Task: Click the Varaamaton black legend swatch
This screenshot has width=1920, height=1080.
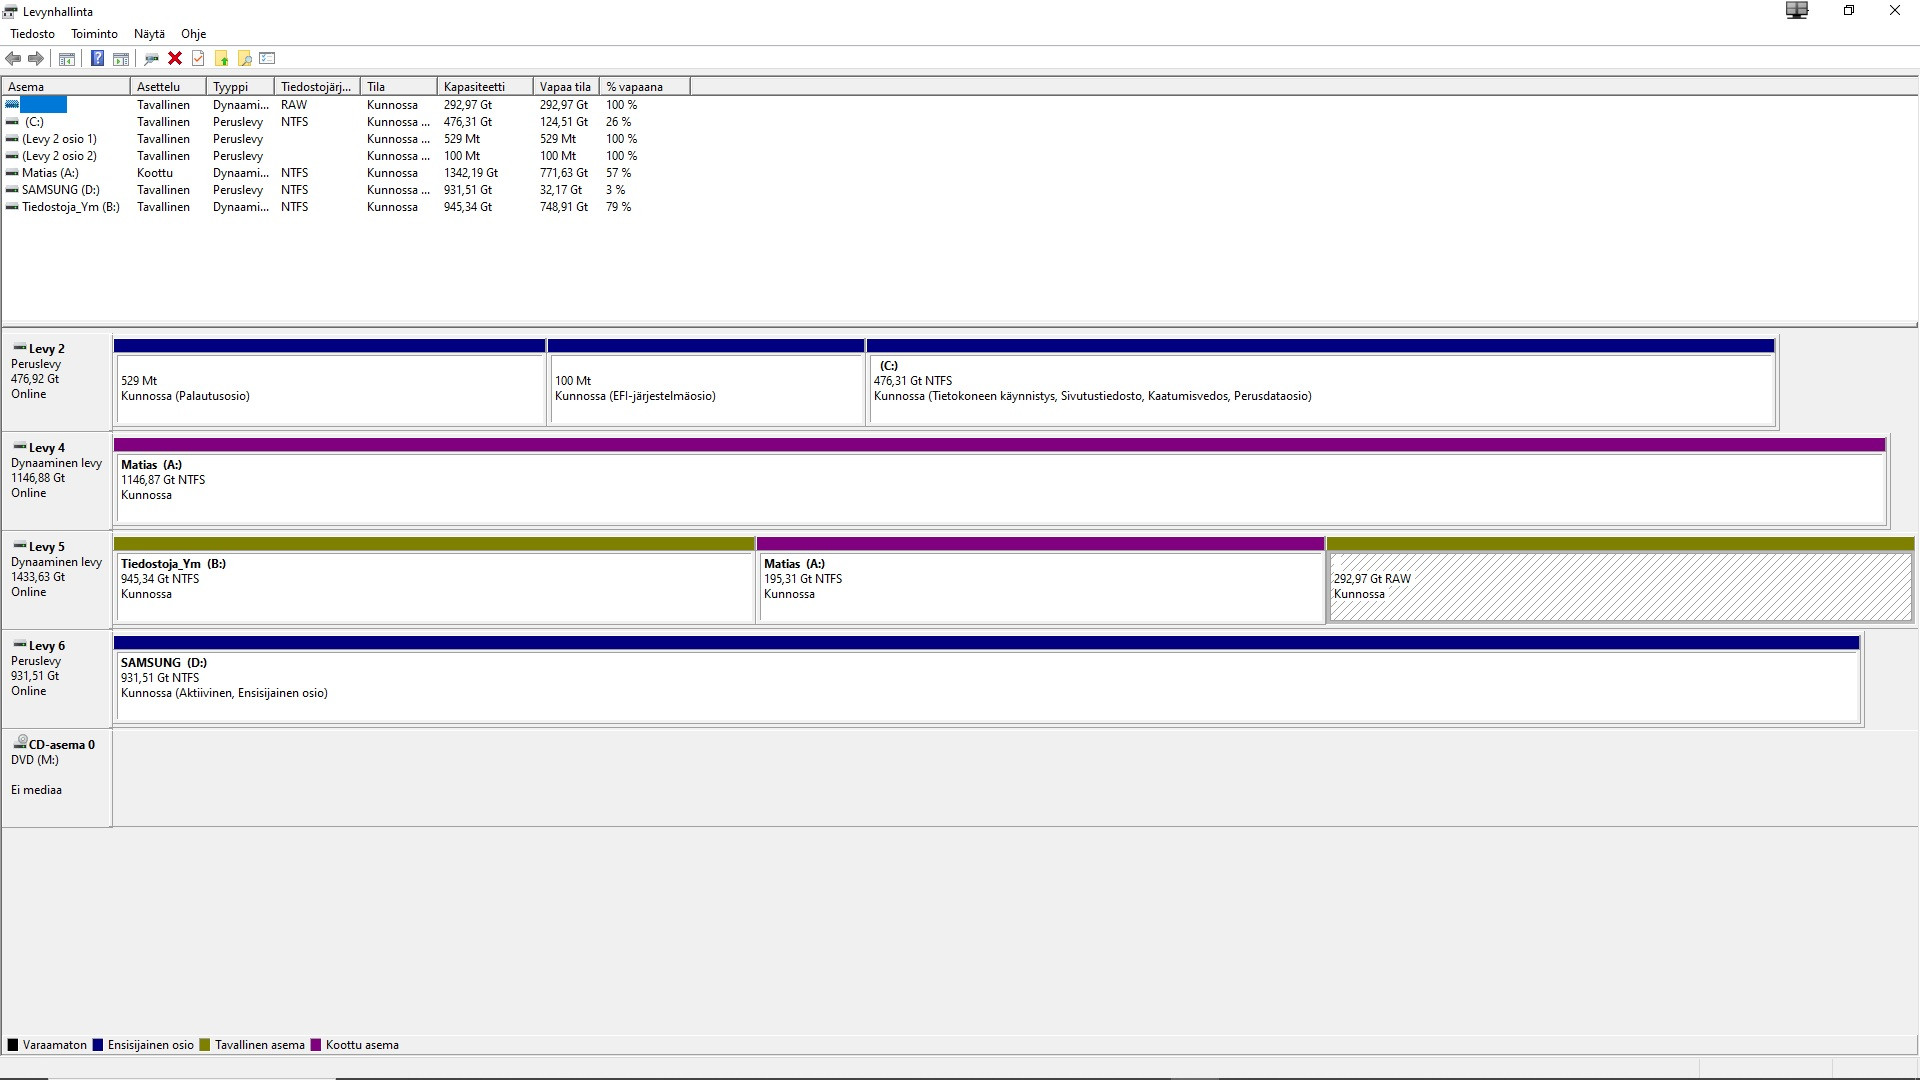Action: [13, 1045]
